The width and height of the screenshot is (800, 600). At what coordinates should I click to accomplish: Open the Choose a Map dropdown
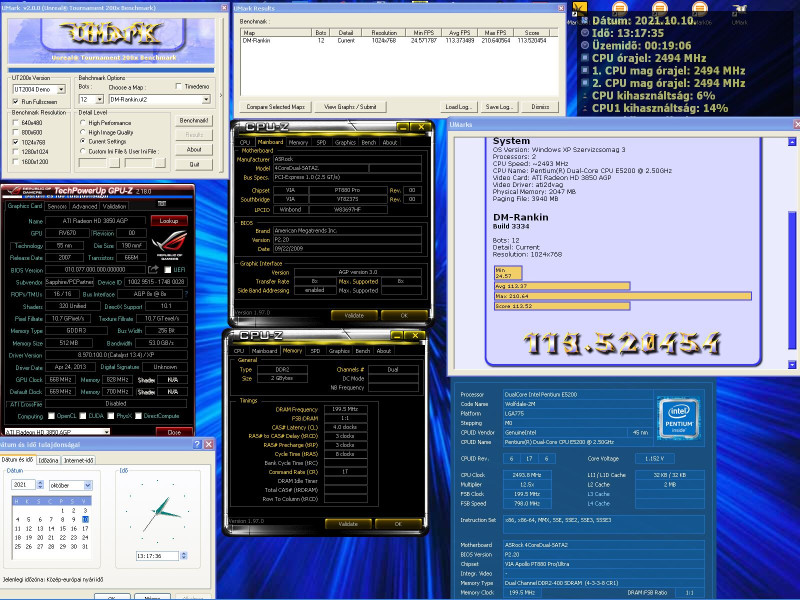[x=206, y=99]
